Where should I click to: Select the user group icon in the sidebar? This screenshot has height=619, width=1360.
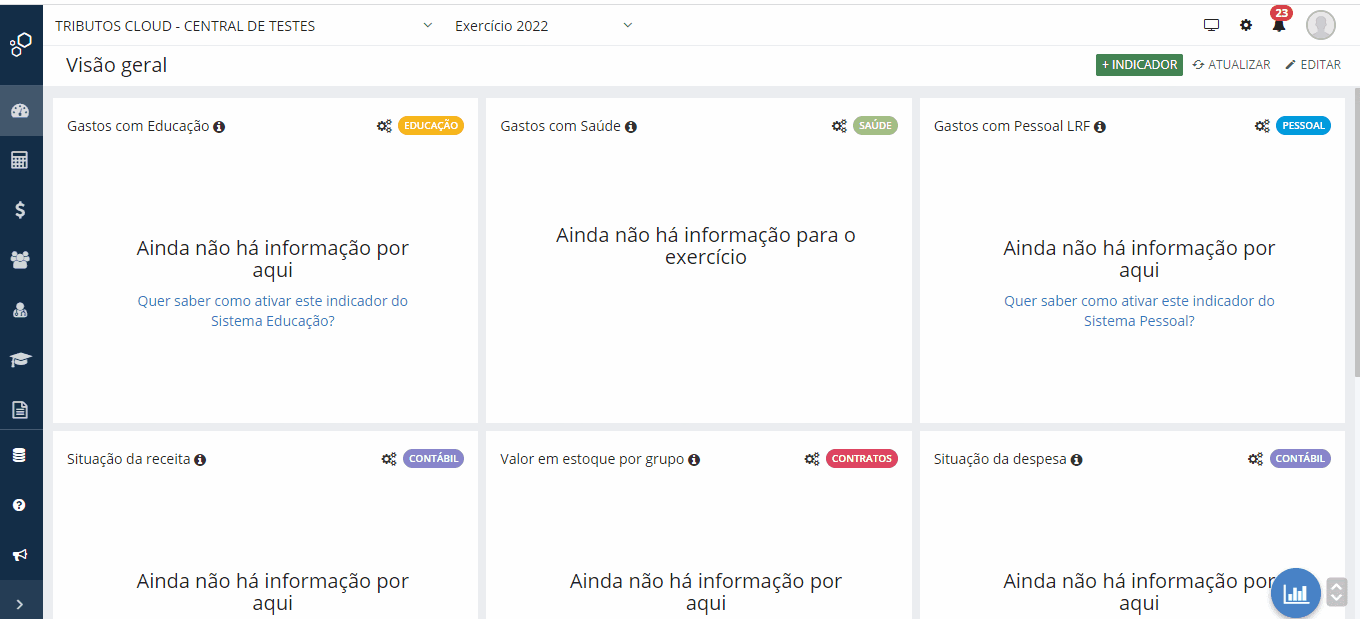pyautogui.click(x=21, y=259)
